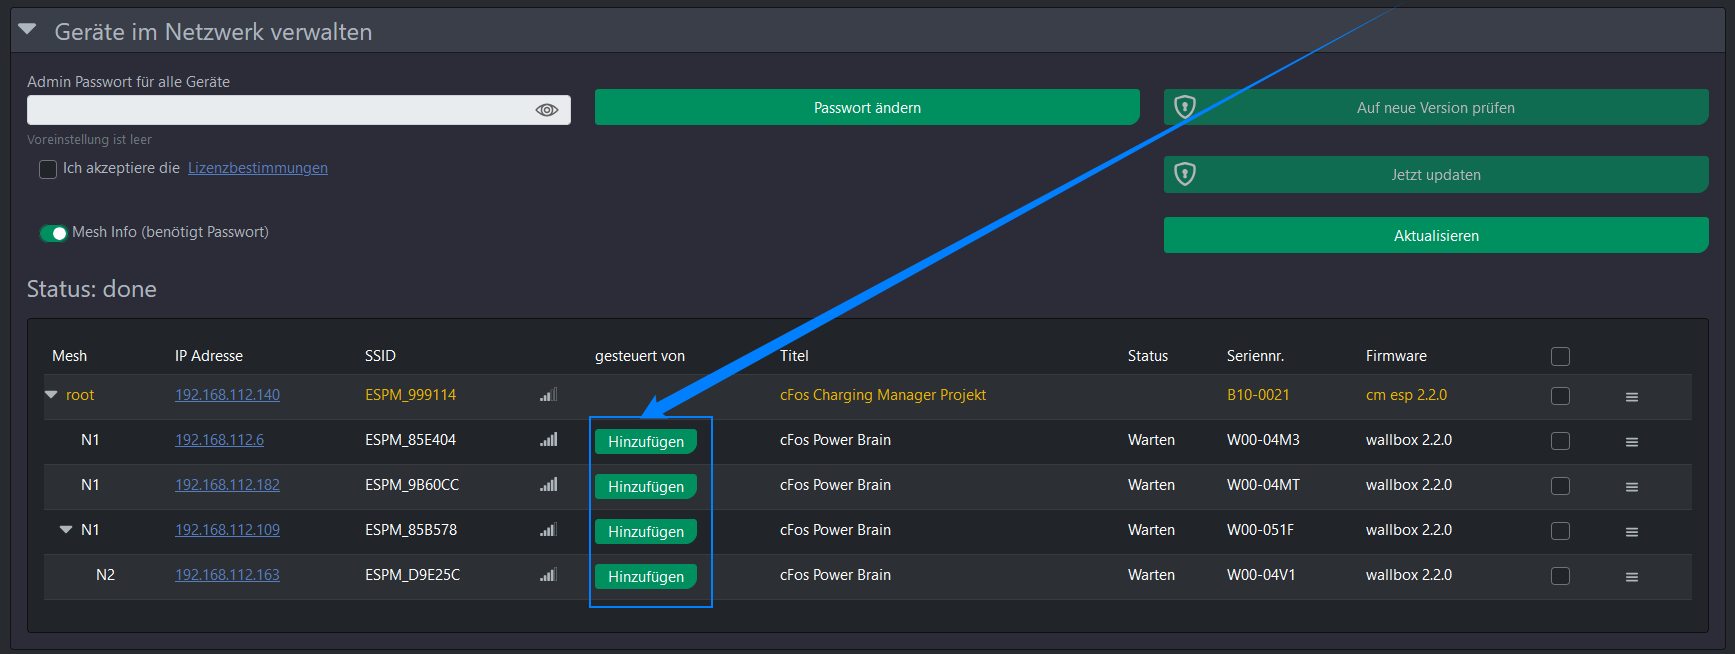Click signal strength icon for ESPM_D9E25C
Screen dimensions: 1735x654
[548, 574]
